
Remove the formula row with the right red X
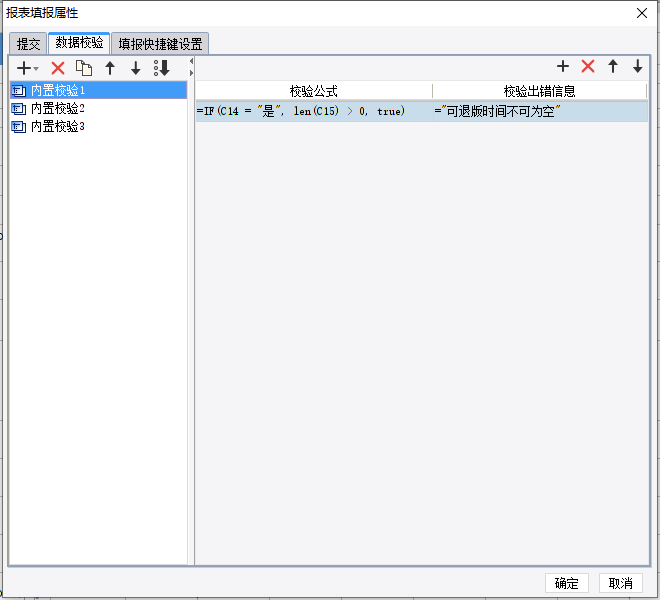(x=588, y=66)
